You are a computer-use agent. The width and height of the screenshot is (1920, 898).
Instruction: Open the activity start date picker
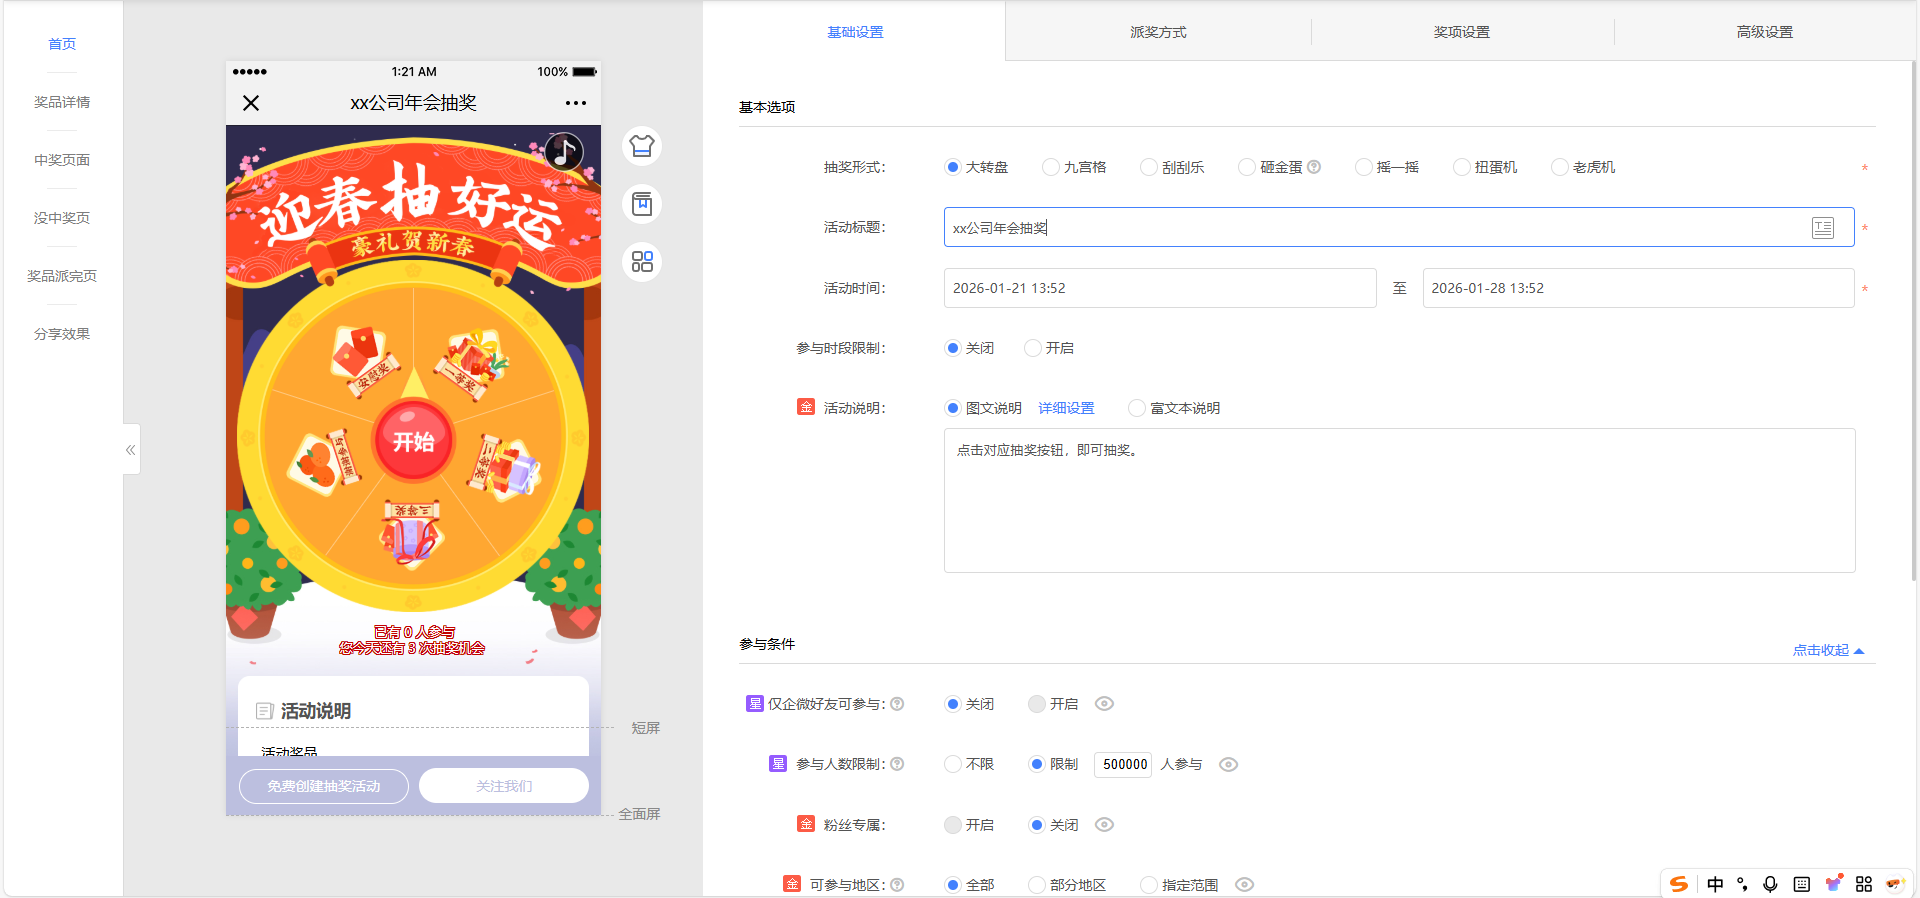tap(1160, 288)
